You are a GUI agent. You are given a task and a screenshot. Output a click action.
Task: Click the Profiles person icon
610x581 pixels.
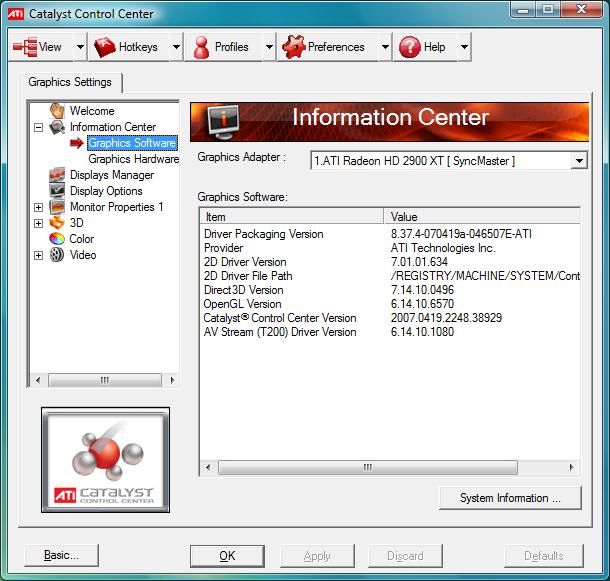(202, 47)
